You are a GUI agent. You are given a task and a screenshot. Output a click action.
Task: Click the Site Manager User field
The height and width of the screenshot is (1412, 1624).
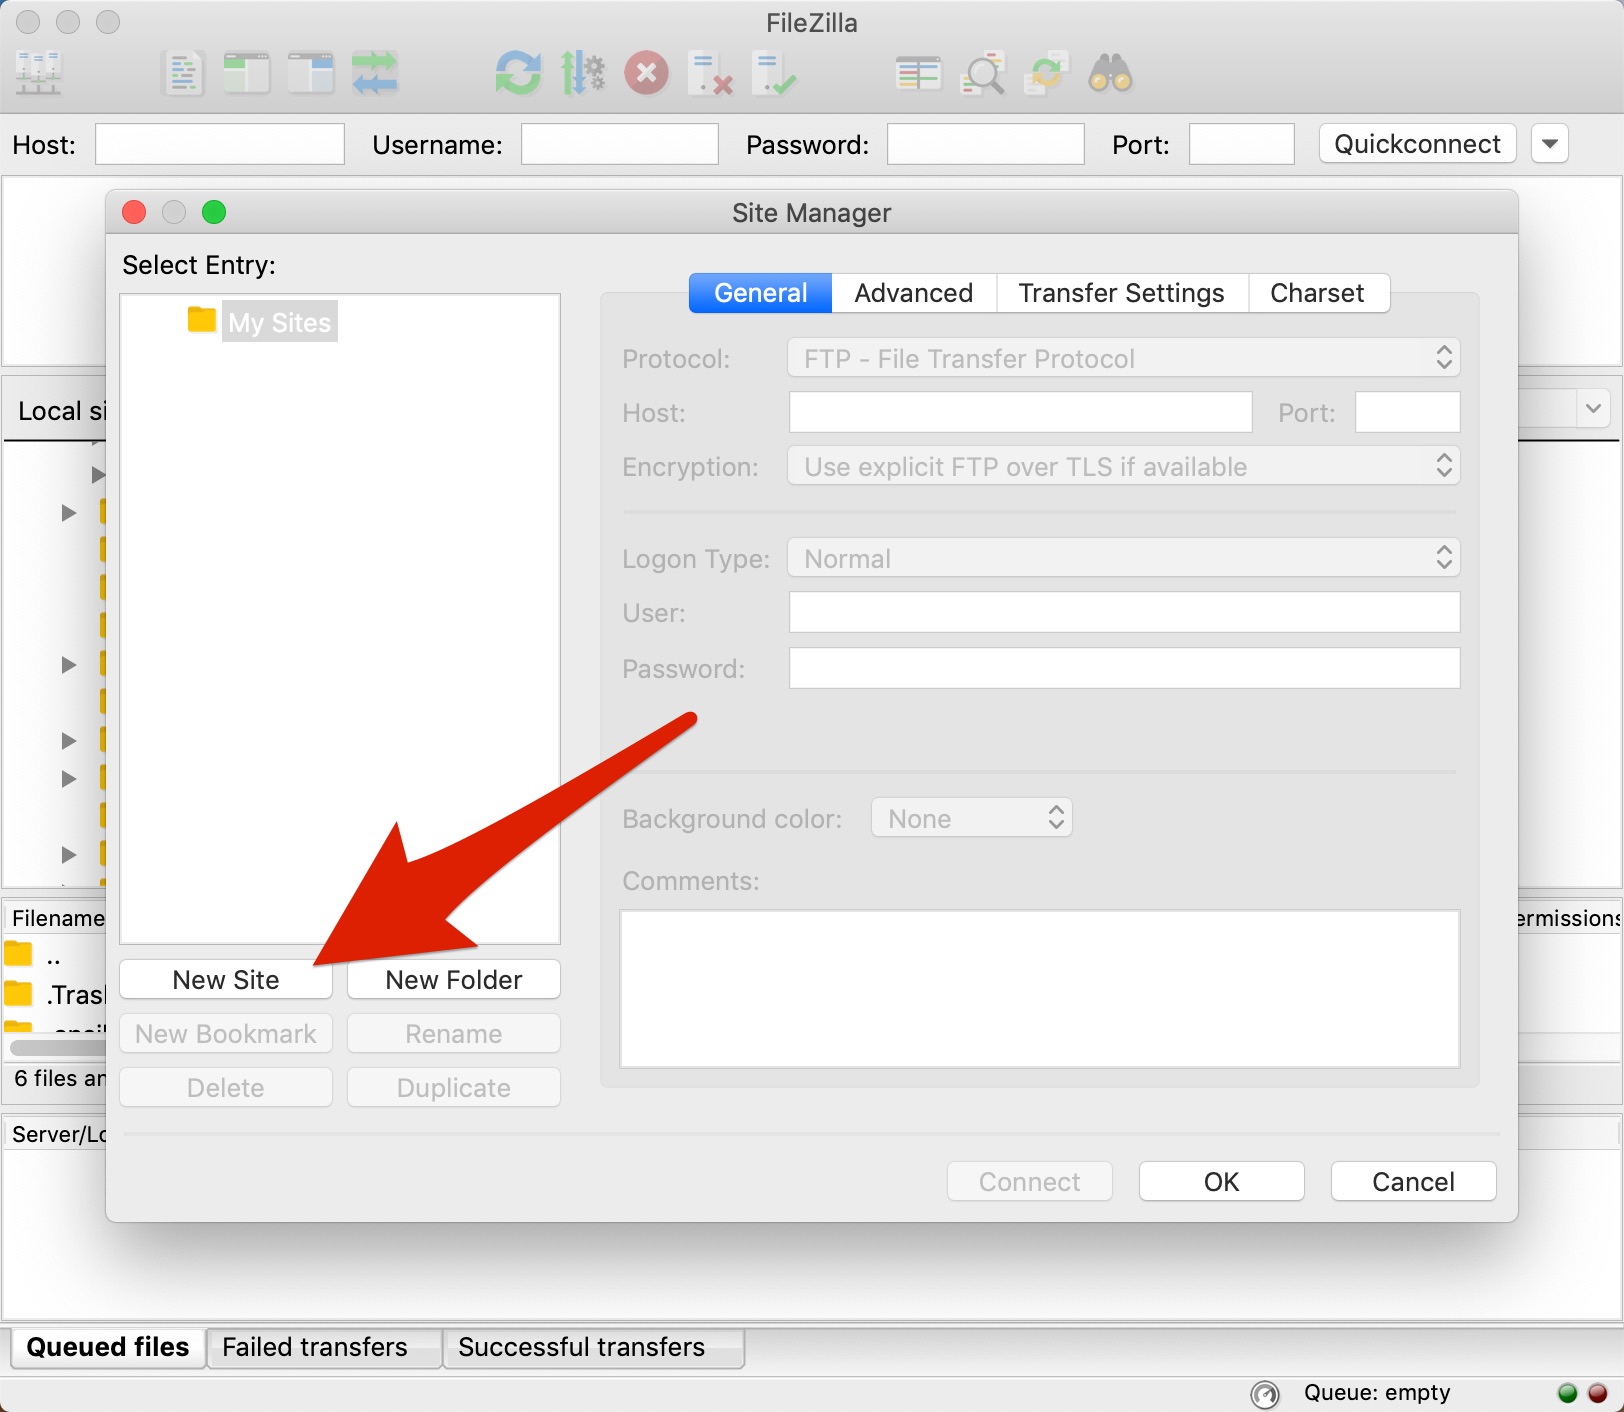click(x=1125, y=612)
